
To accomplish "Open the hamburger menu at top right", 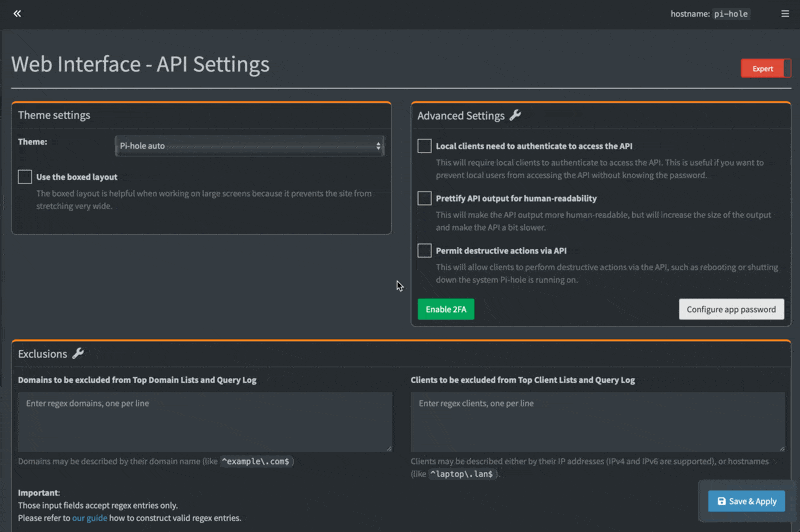I will [x=785, y=14].
